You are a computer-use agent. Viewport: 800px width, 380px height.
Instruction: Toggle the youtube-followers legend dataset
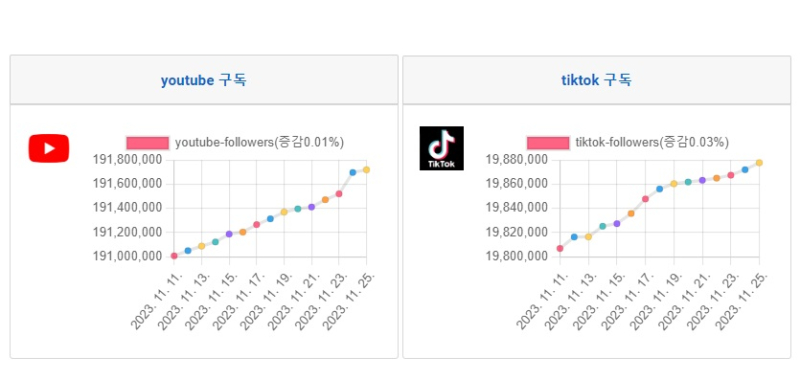pyautogui.click(x=235, y=143)
